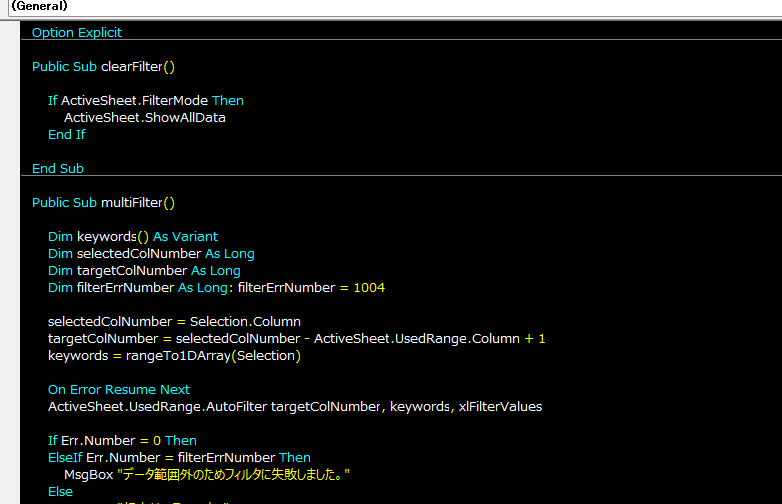Click 'Dim selectedColNumber As Long' line
This screenshot has height=504, width=782.
click(151, 254)
